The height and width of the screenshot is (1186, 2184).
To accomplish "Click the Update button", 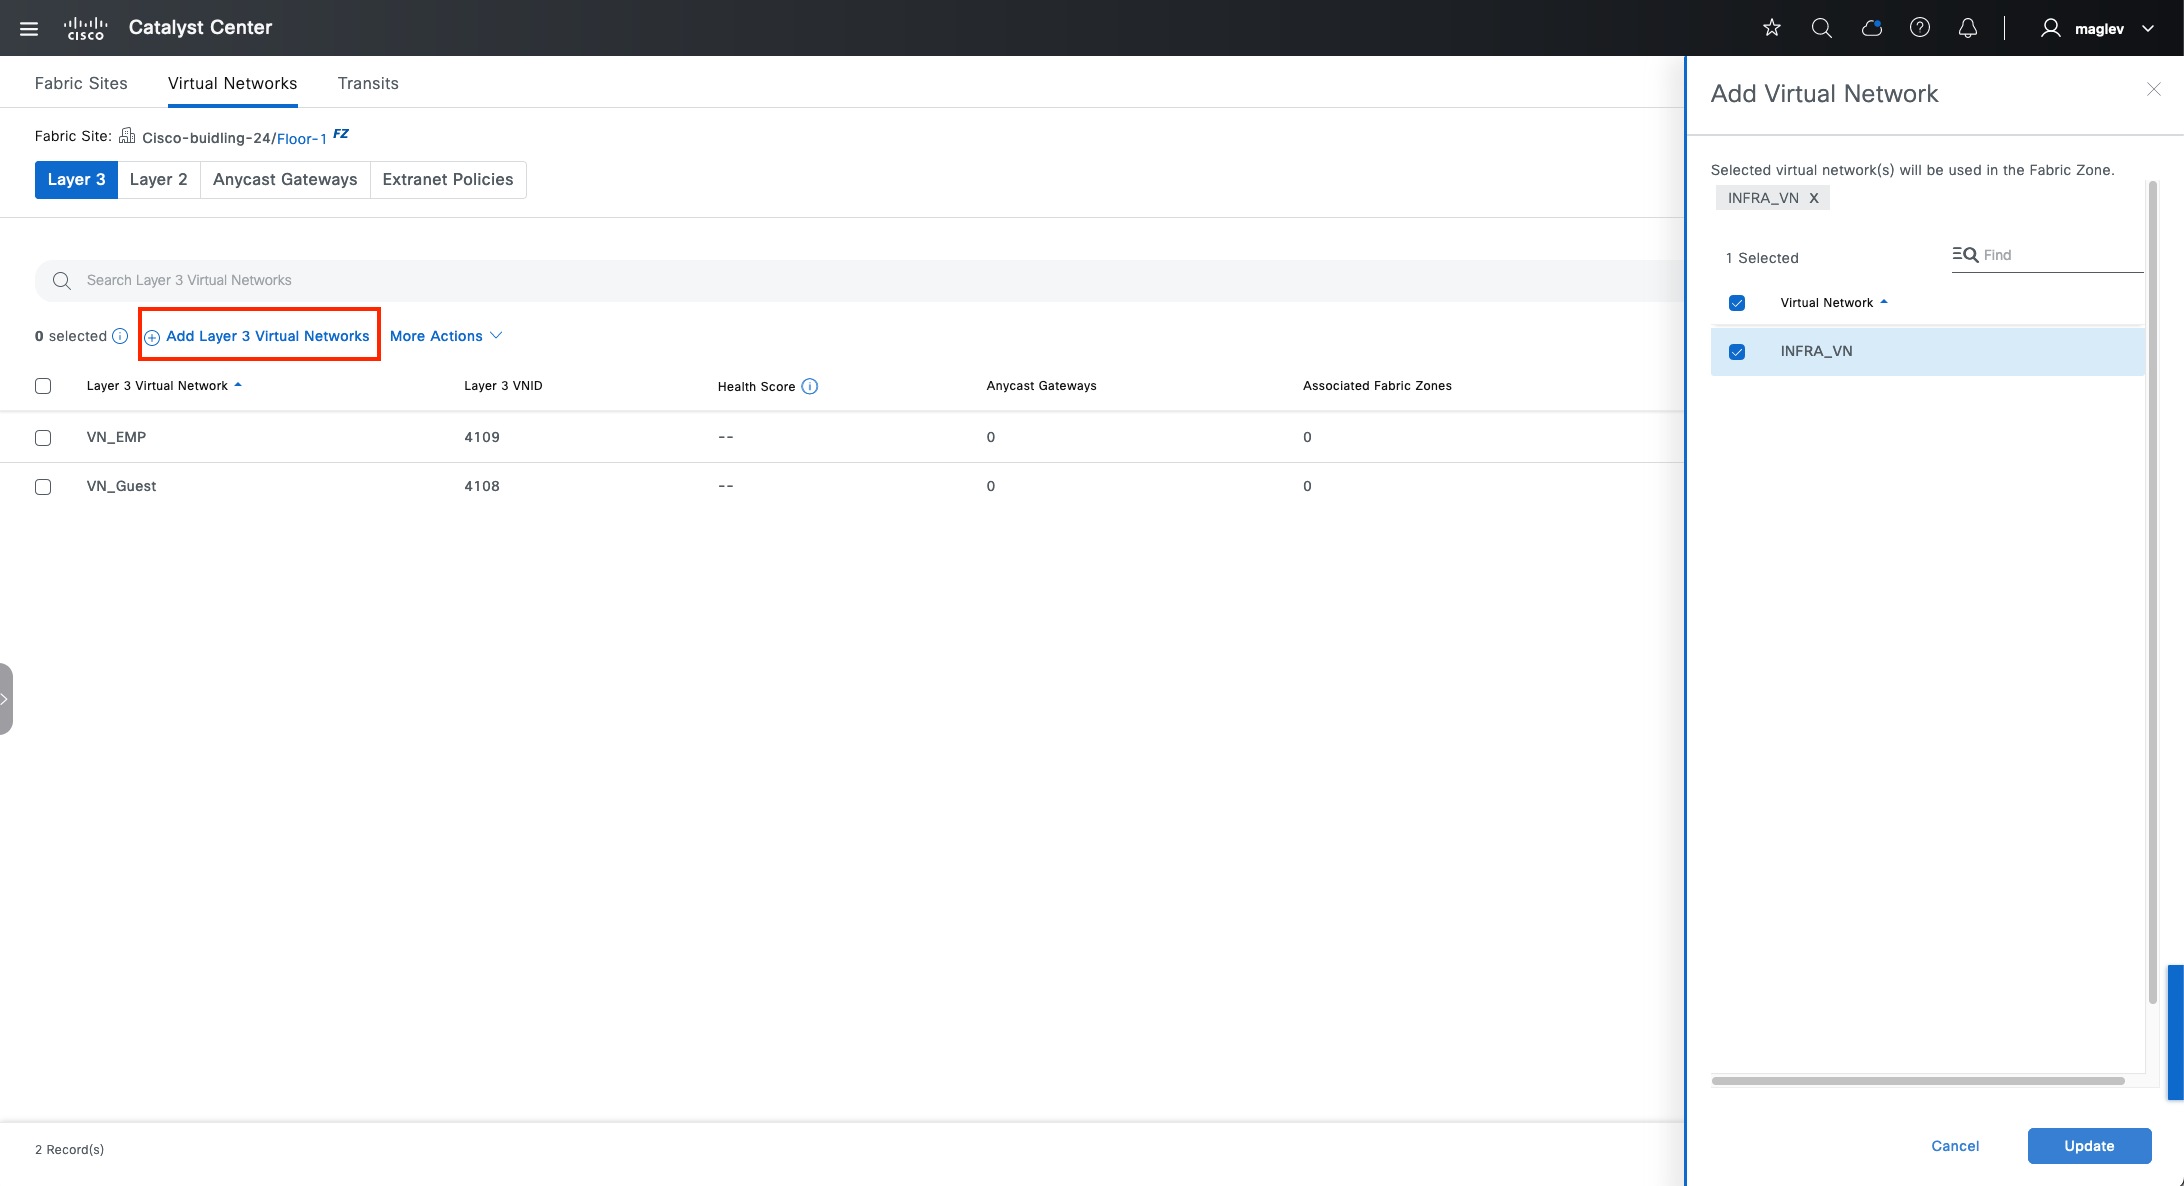I will 2089,1146.
